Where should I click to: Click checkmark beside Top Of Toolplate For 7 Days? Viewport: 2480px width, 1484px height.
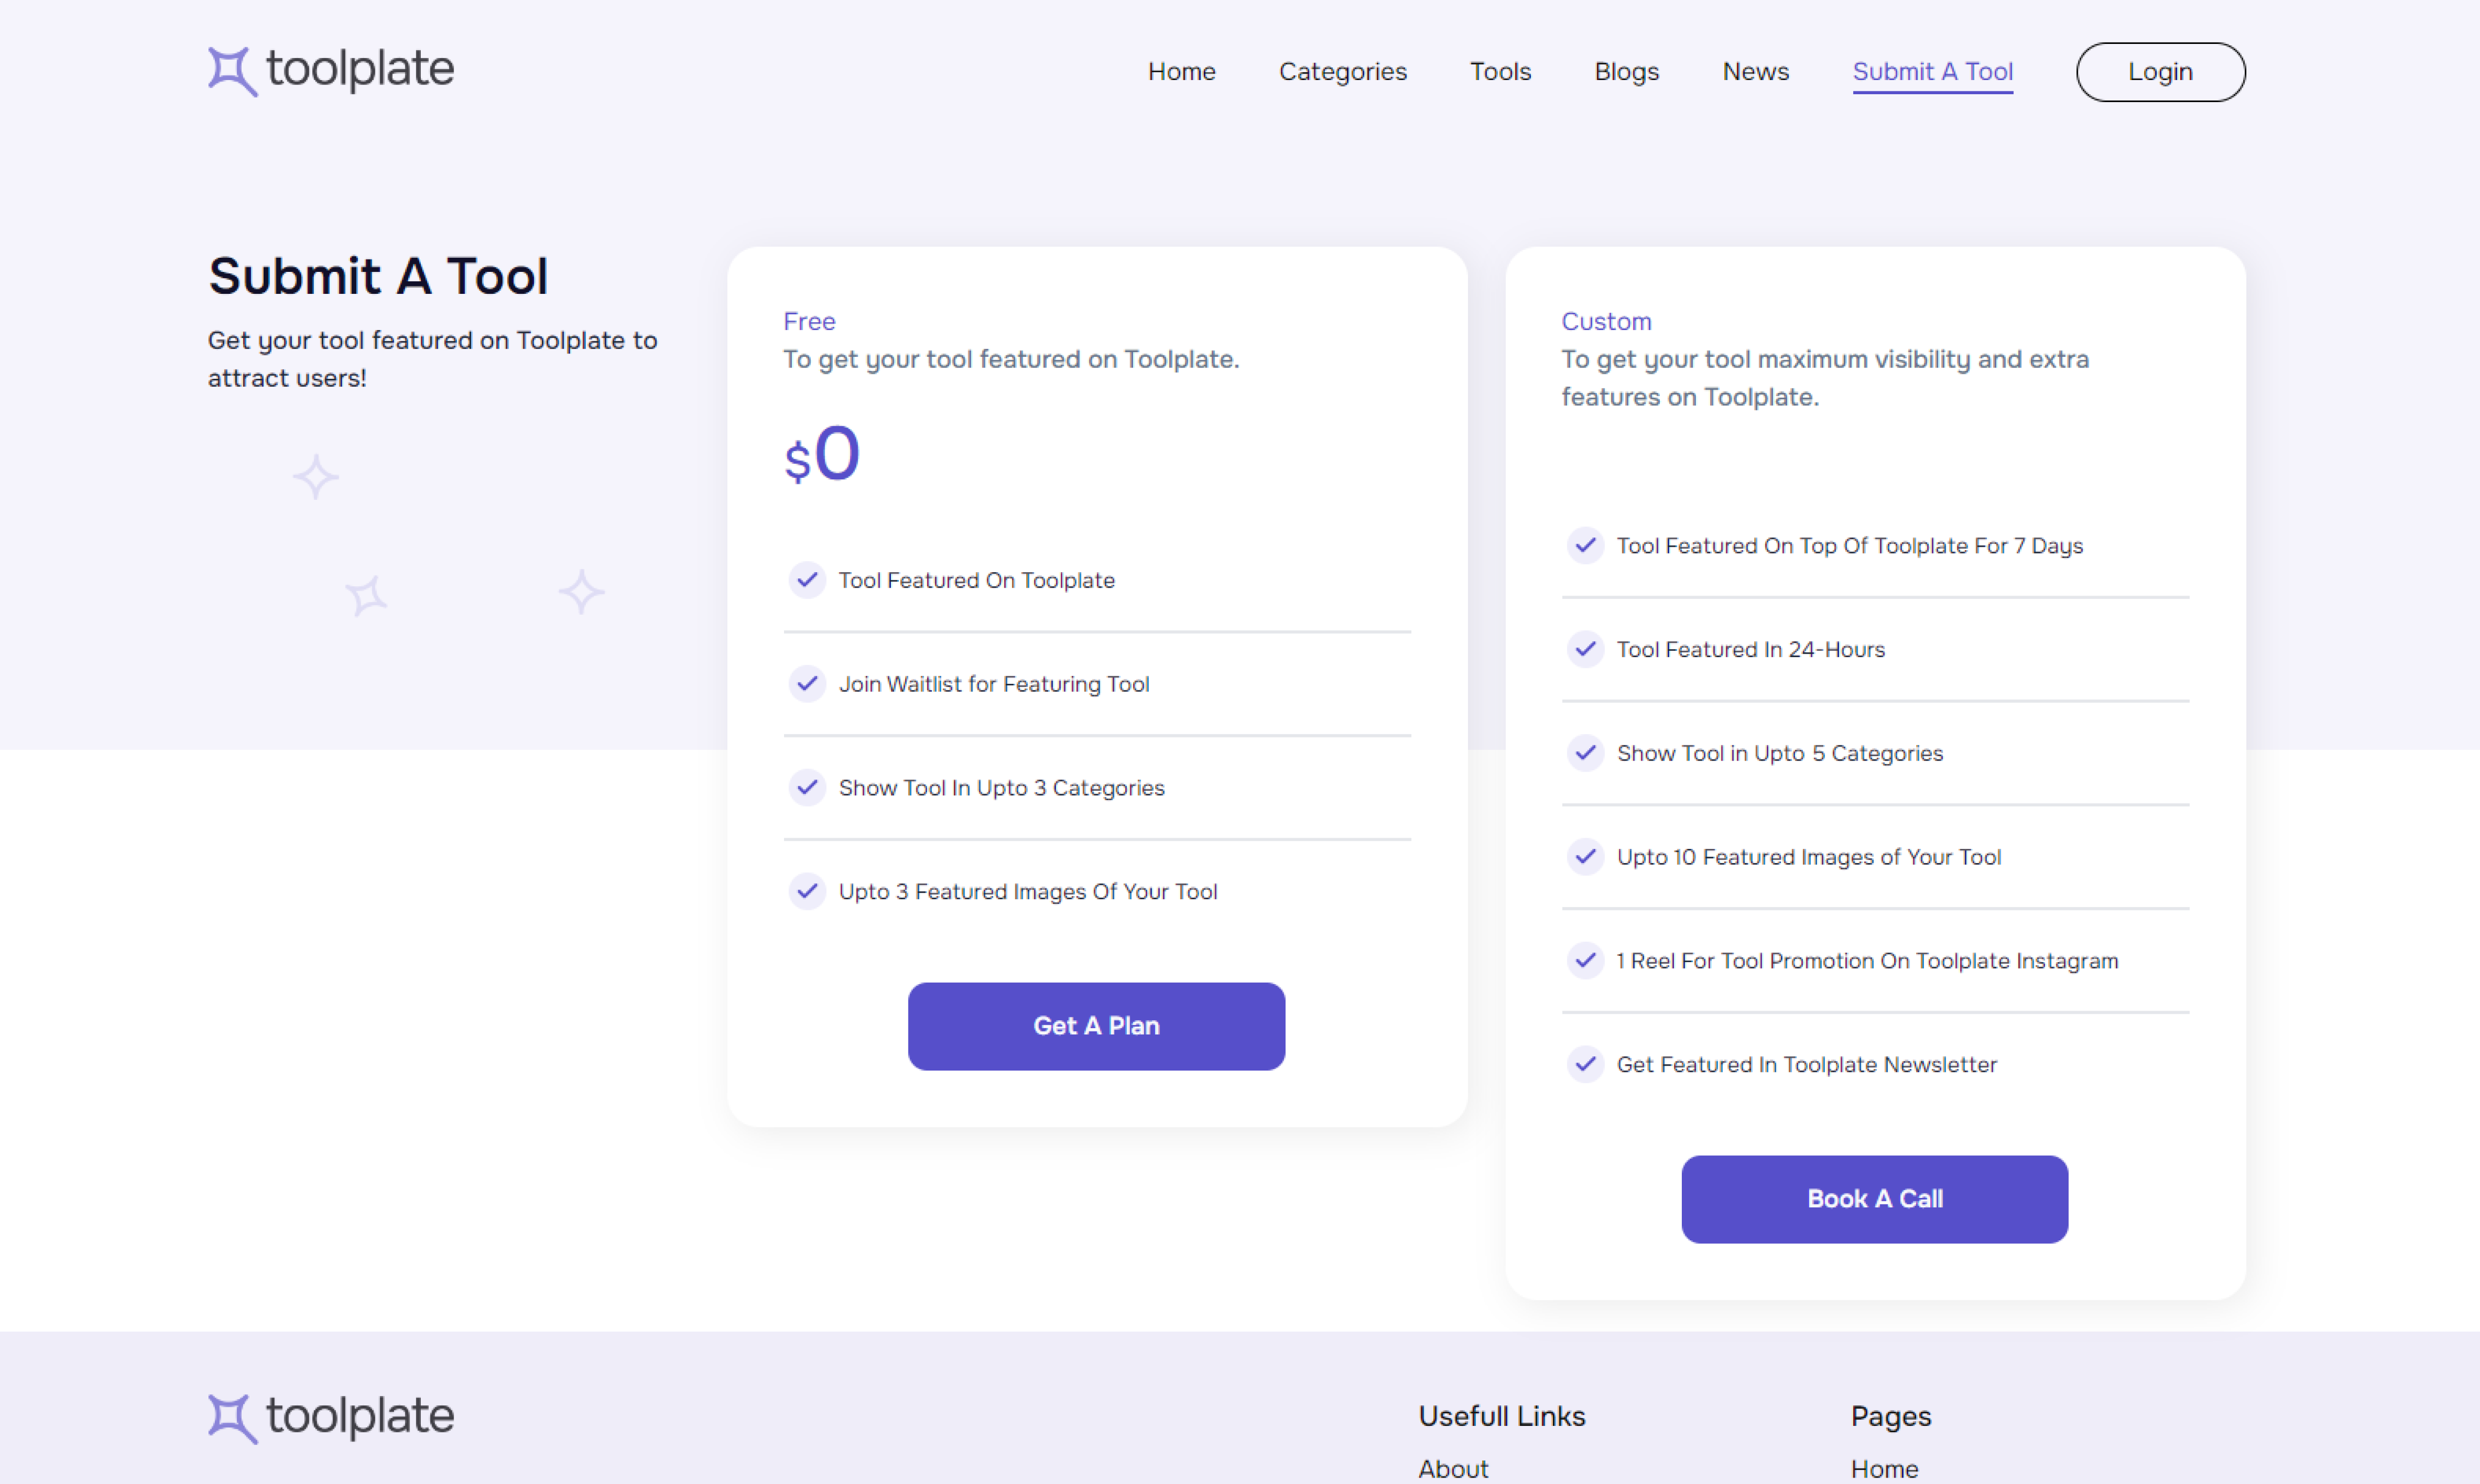pyautogui.click(x=1585, y=545)
